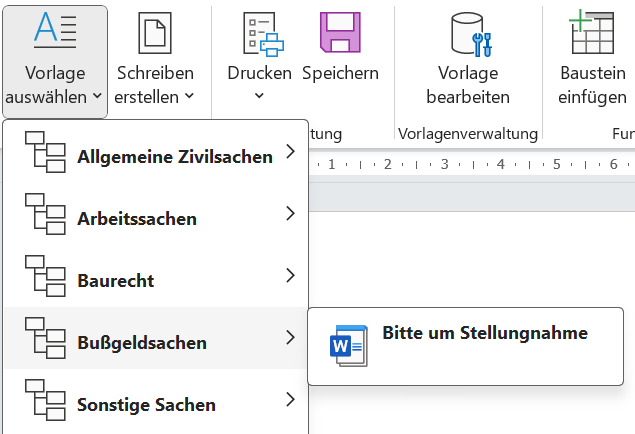
Task: Click the Schreiben erstellen document icon
Action: (x=155, y=30)
